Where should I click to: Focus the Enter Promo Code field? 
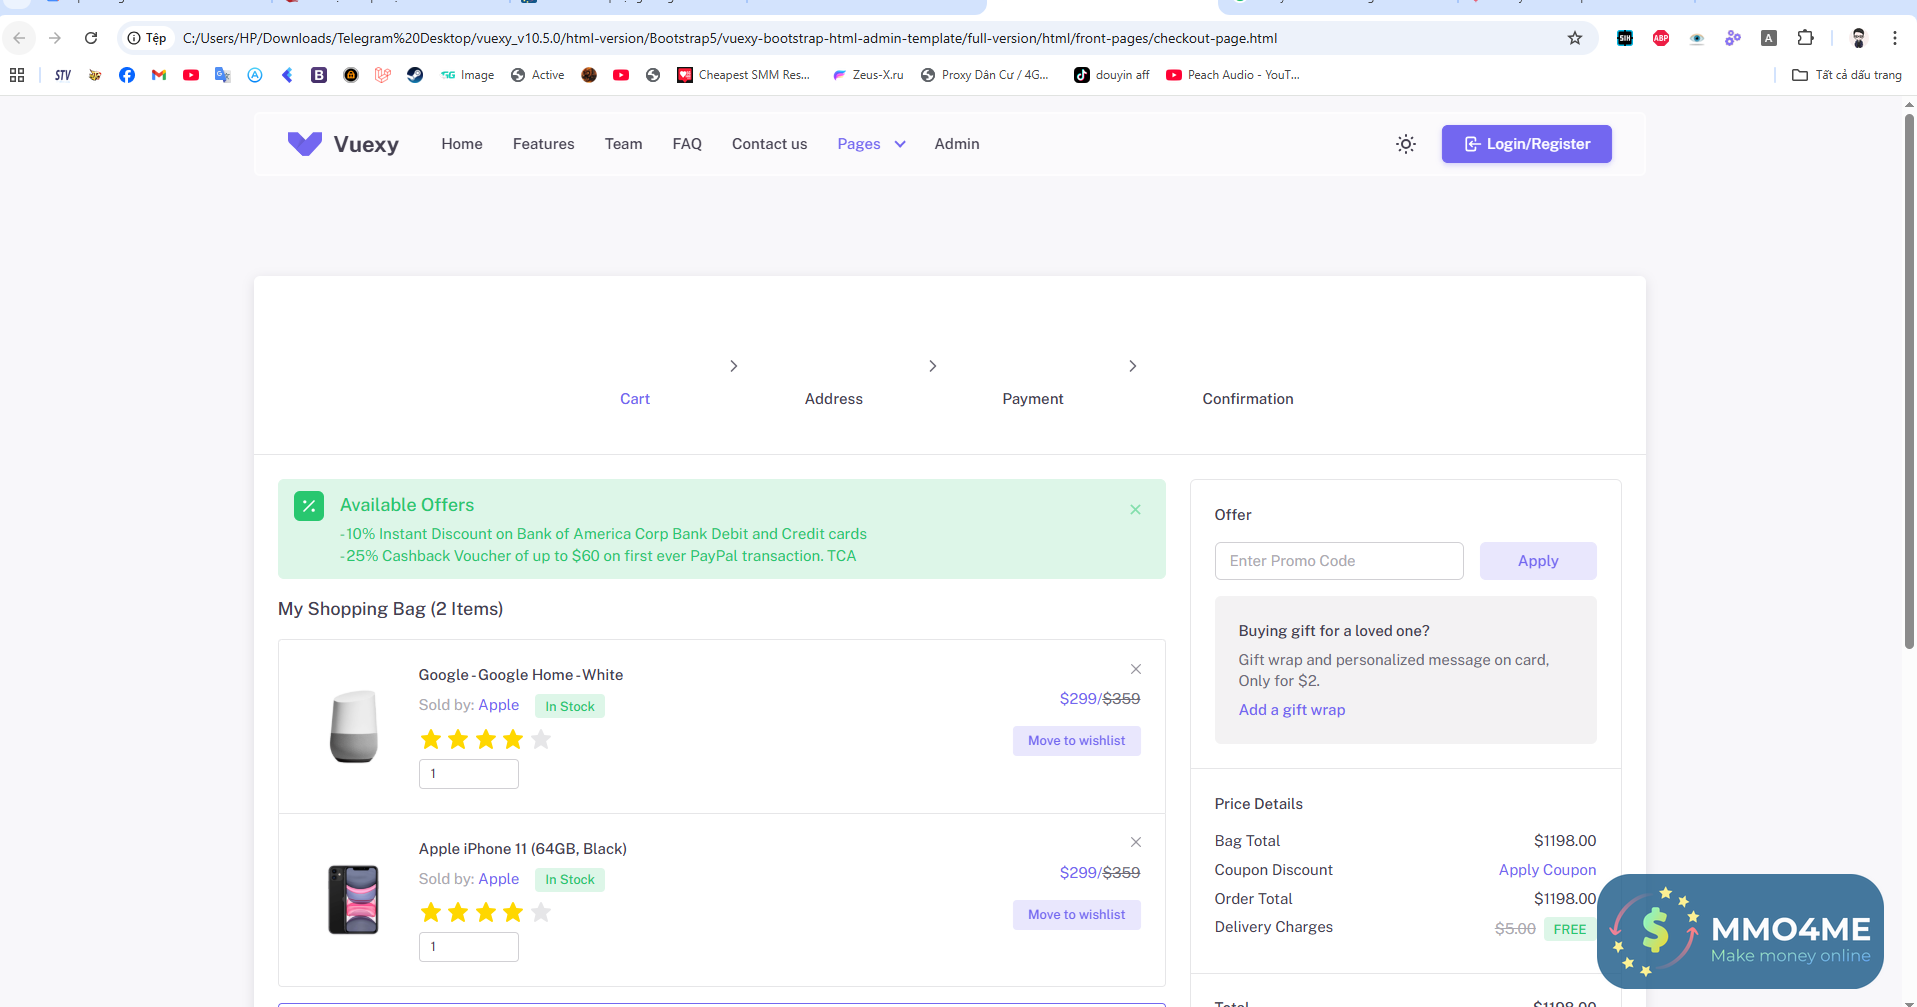coord(1338,561)
